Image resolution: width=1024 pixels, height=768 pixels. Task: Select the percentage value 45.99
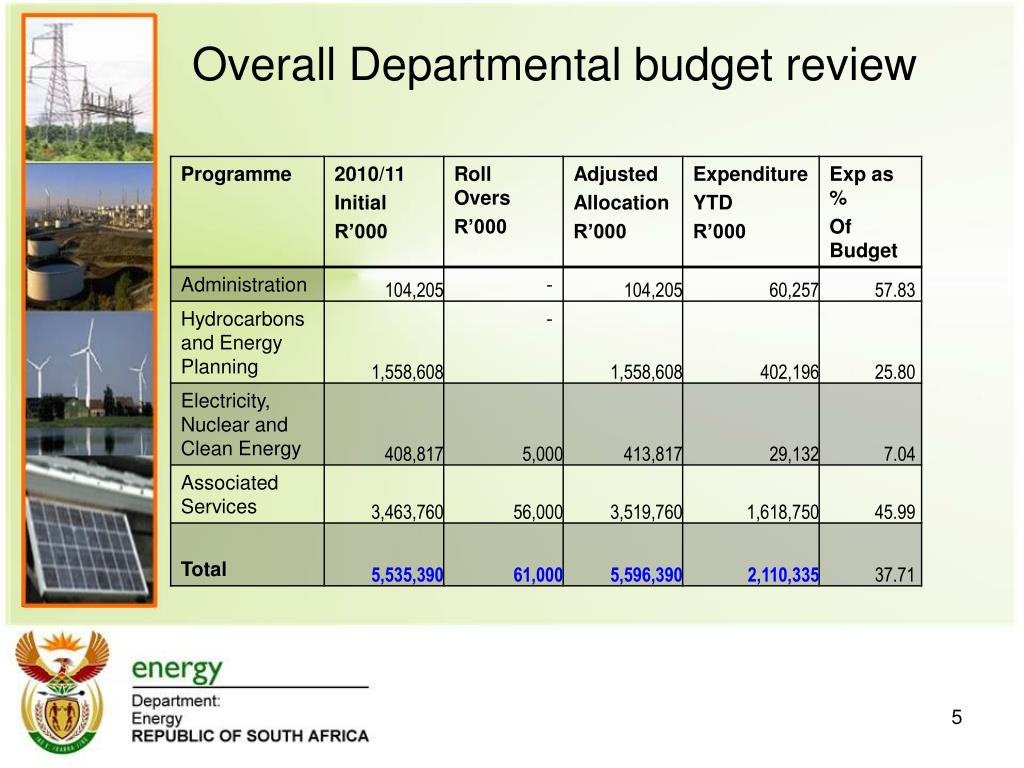[895, 512]
